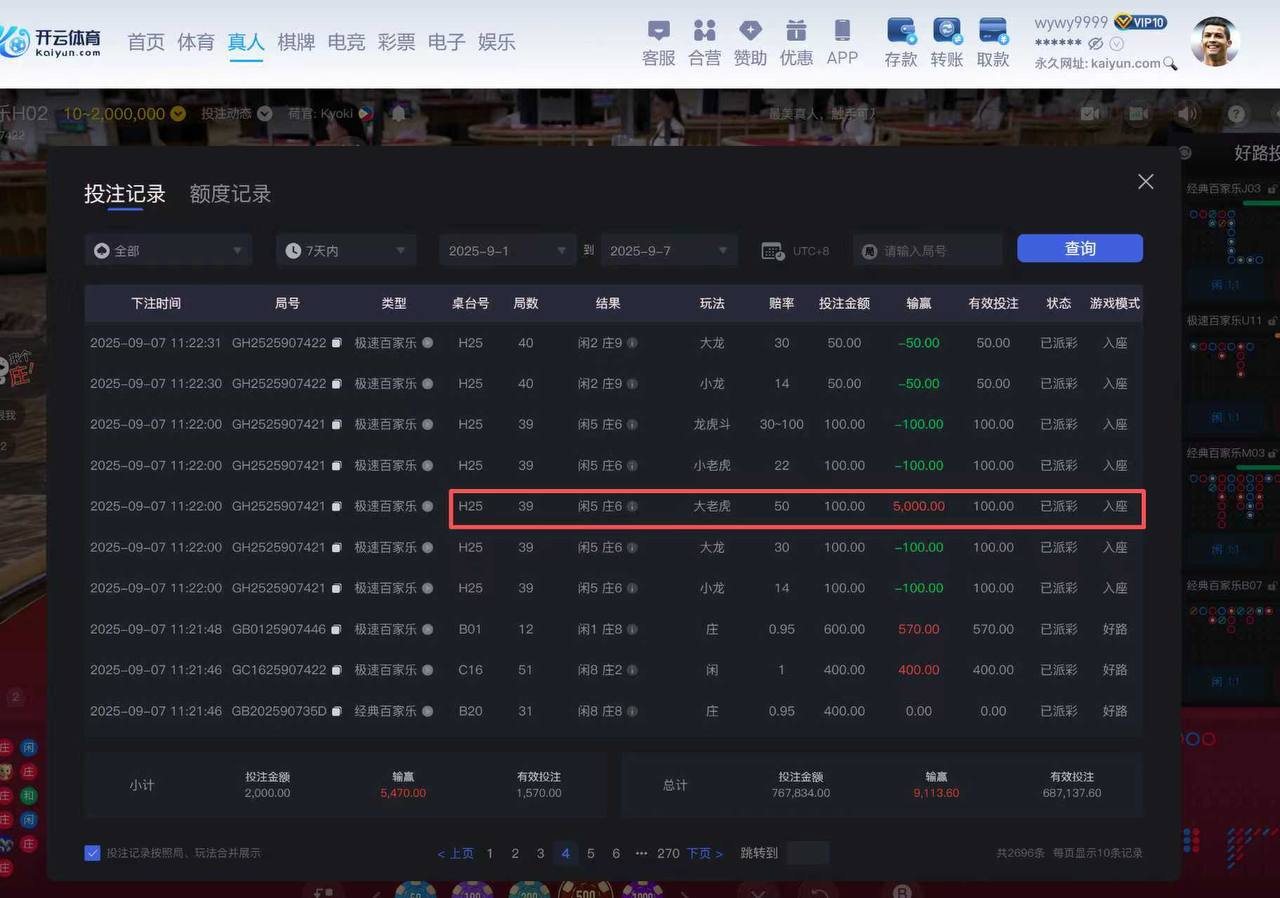
Task: Open the 转账 transfer icon
Action: point(946,33)
